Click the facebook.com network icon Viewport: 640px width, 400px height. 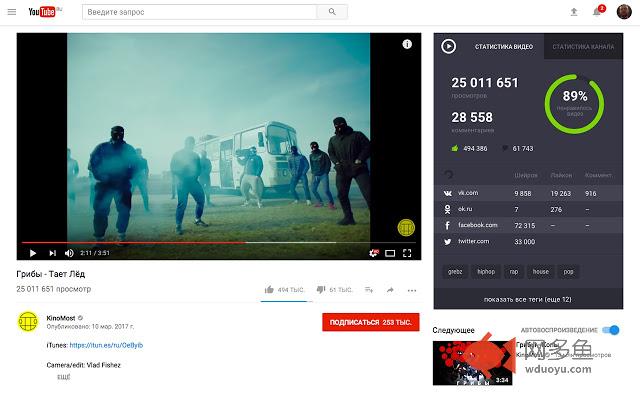(447, 225)
